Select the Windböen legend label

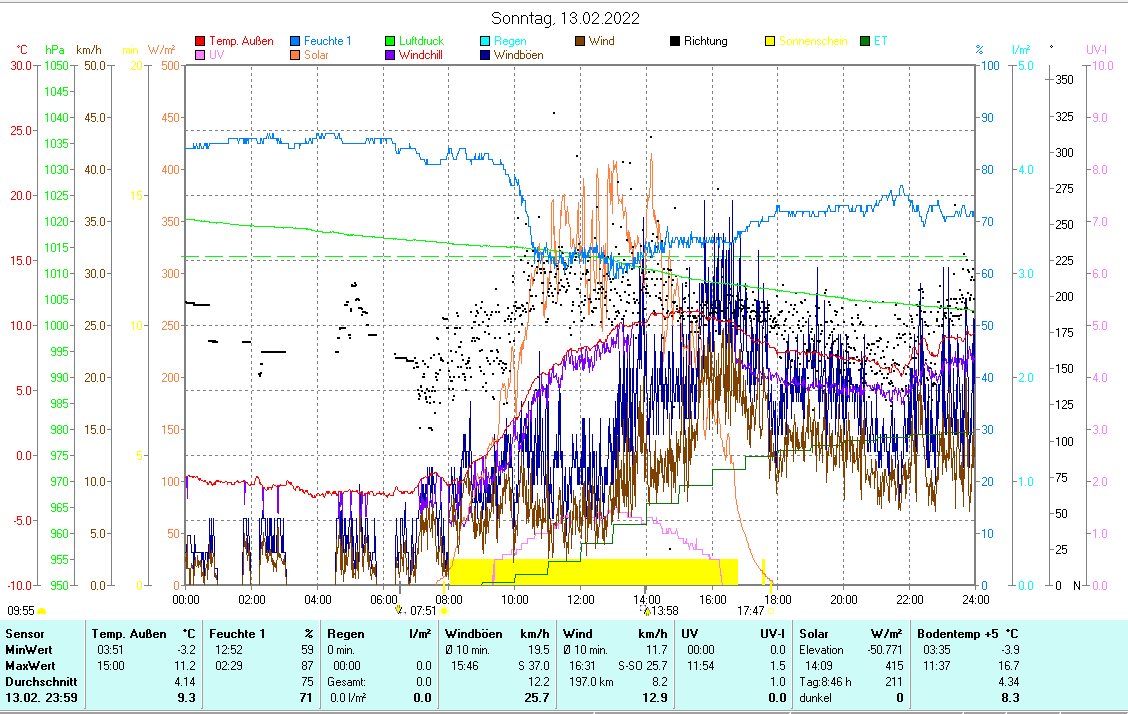518,56
